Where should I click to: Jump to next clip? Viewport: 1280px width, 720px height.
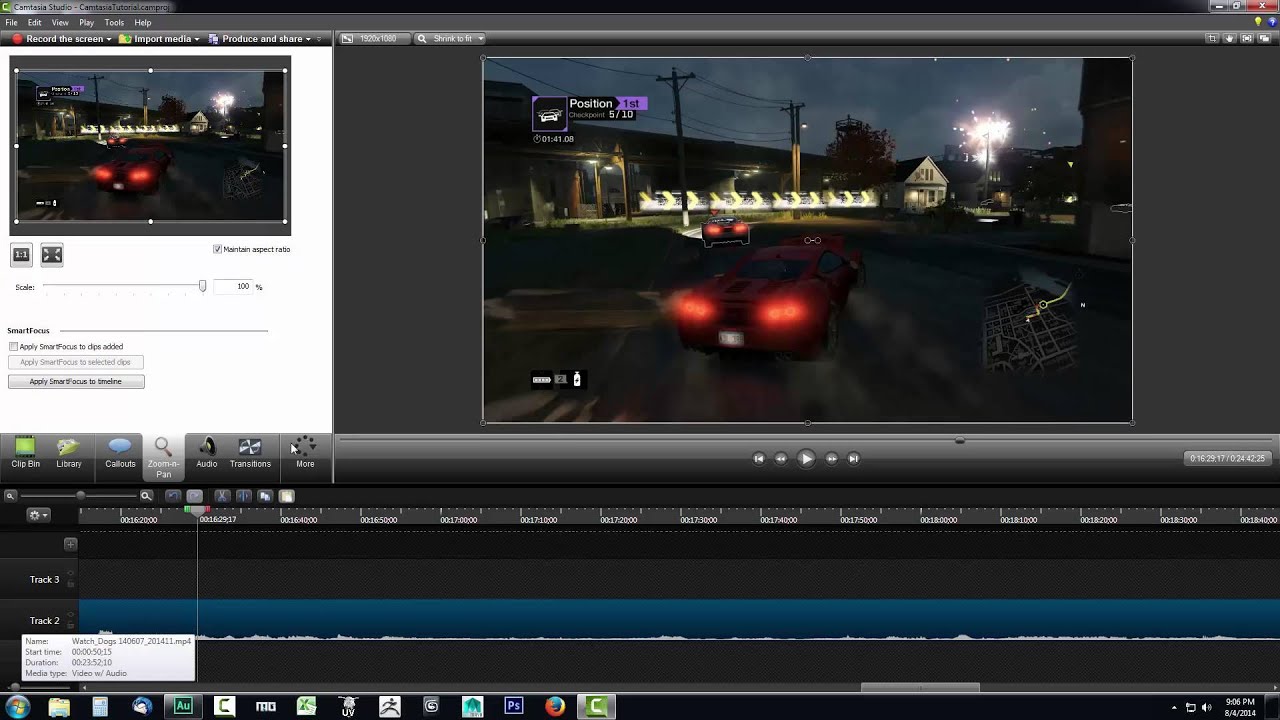click(x=853, y=459)
